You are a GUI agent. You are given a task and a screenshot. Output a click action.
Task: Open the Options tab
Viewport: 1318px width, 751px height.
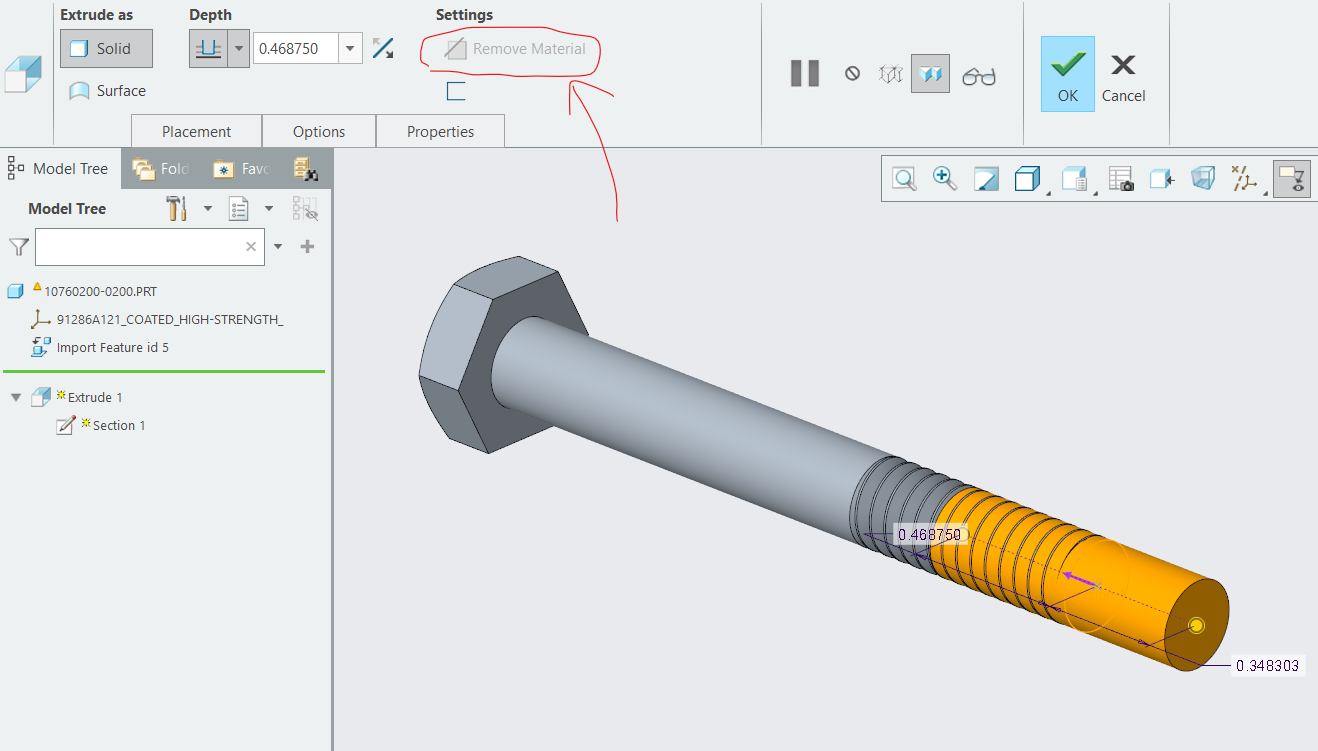tap(319, 131)
